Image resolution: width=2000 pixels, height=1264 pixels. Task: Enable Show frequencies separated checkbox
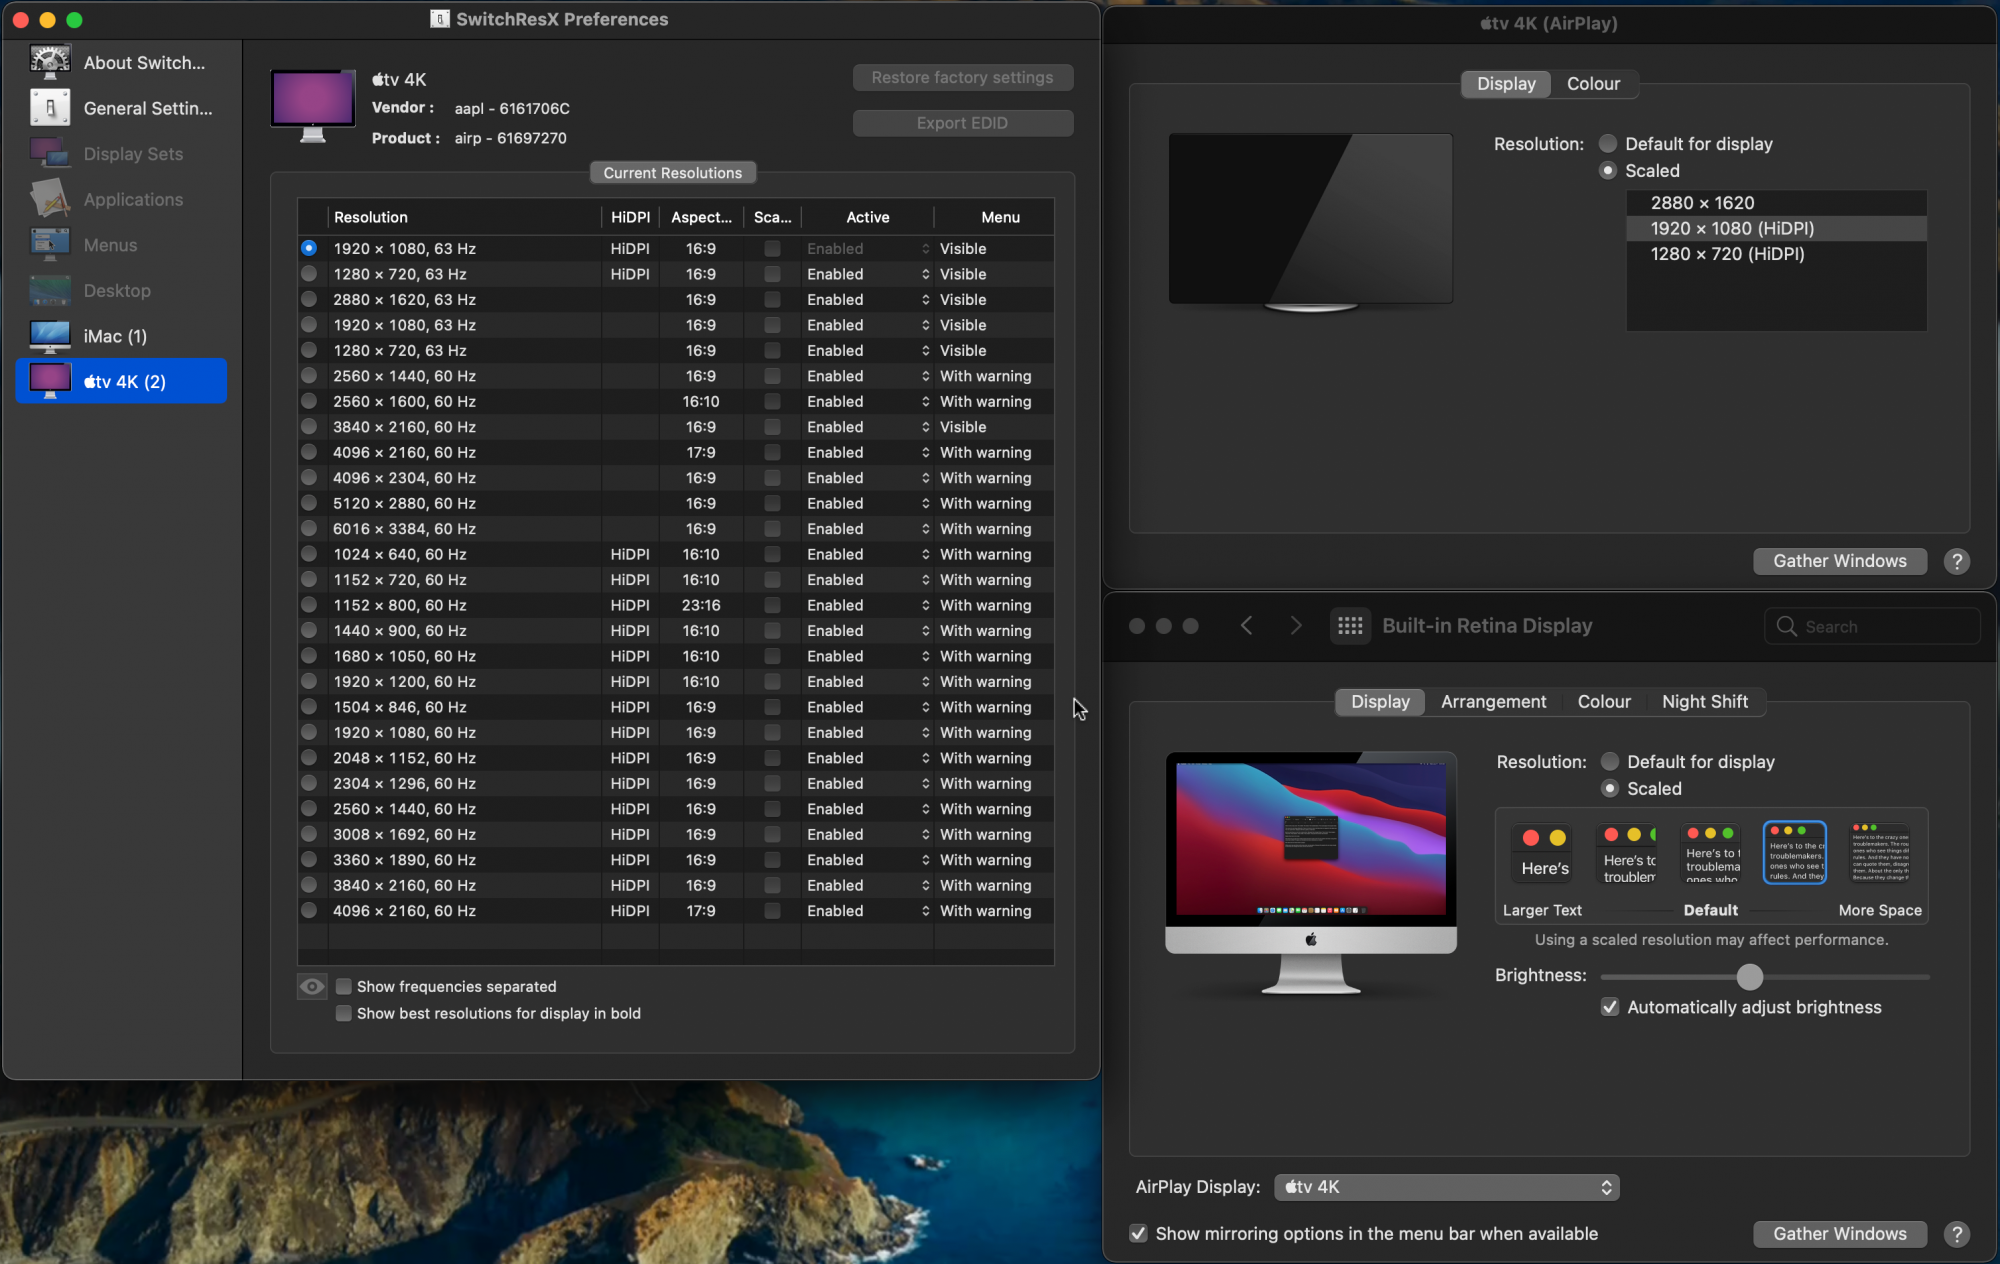344,987
